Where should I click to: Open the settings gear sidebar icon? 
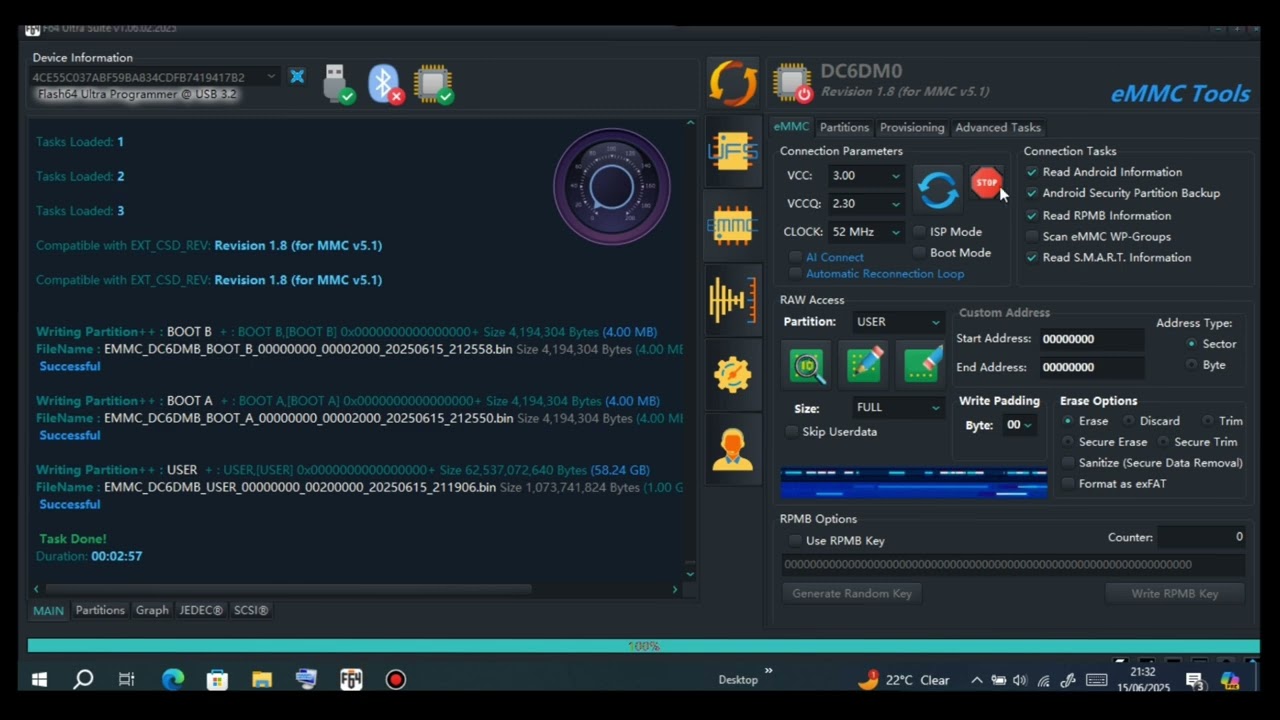click(733, 374)
